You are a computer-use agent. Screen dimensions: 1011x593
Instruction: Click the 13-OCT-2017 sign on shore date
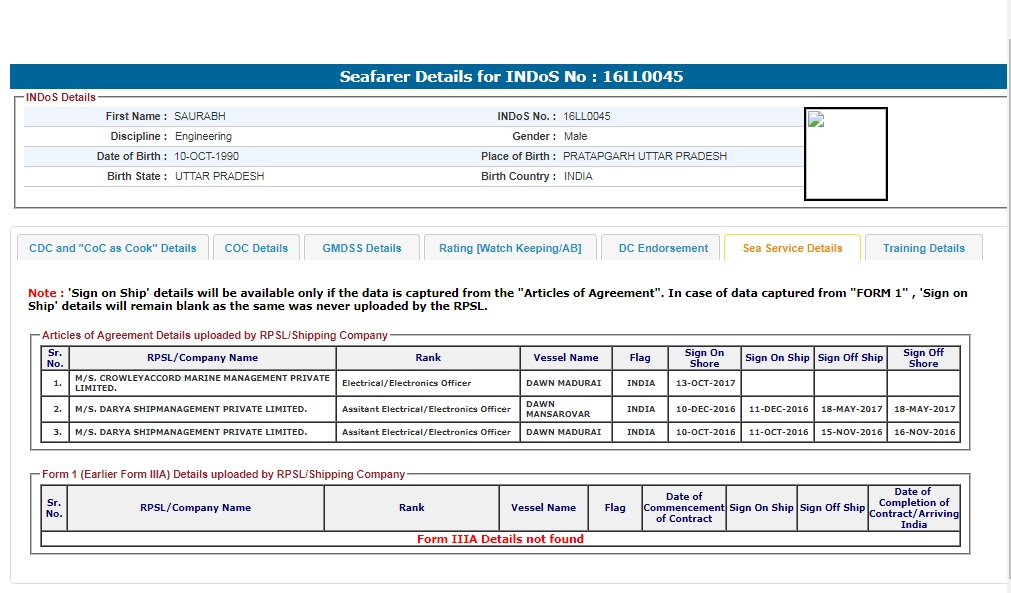(704, 383)
